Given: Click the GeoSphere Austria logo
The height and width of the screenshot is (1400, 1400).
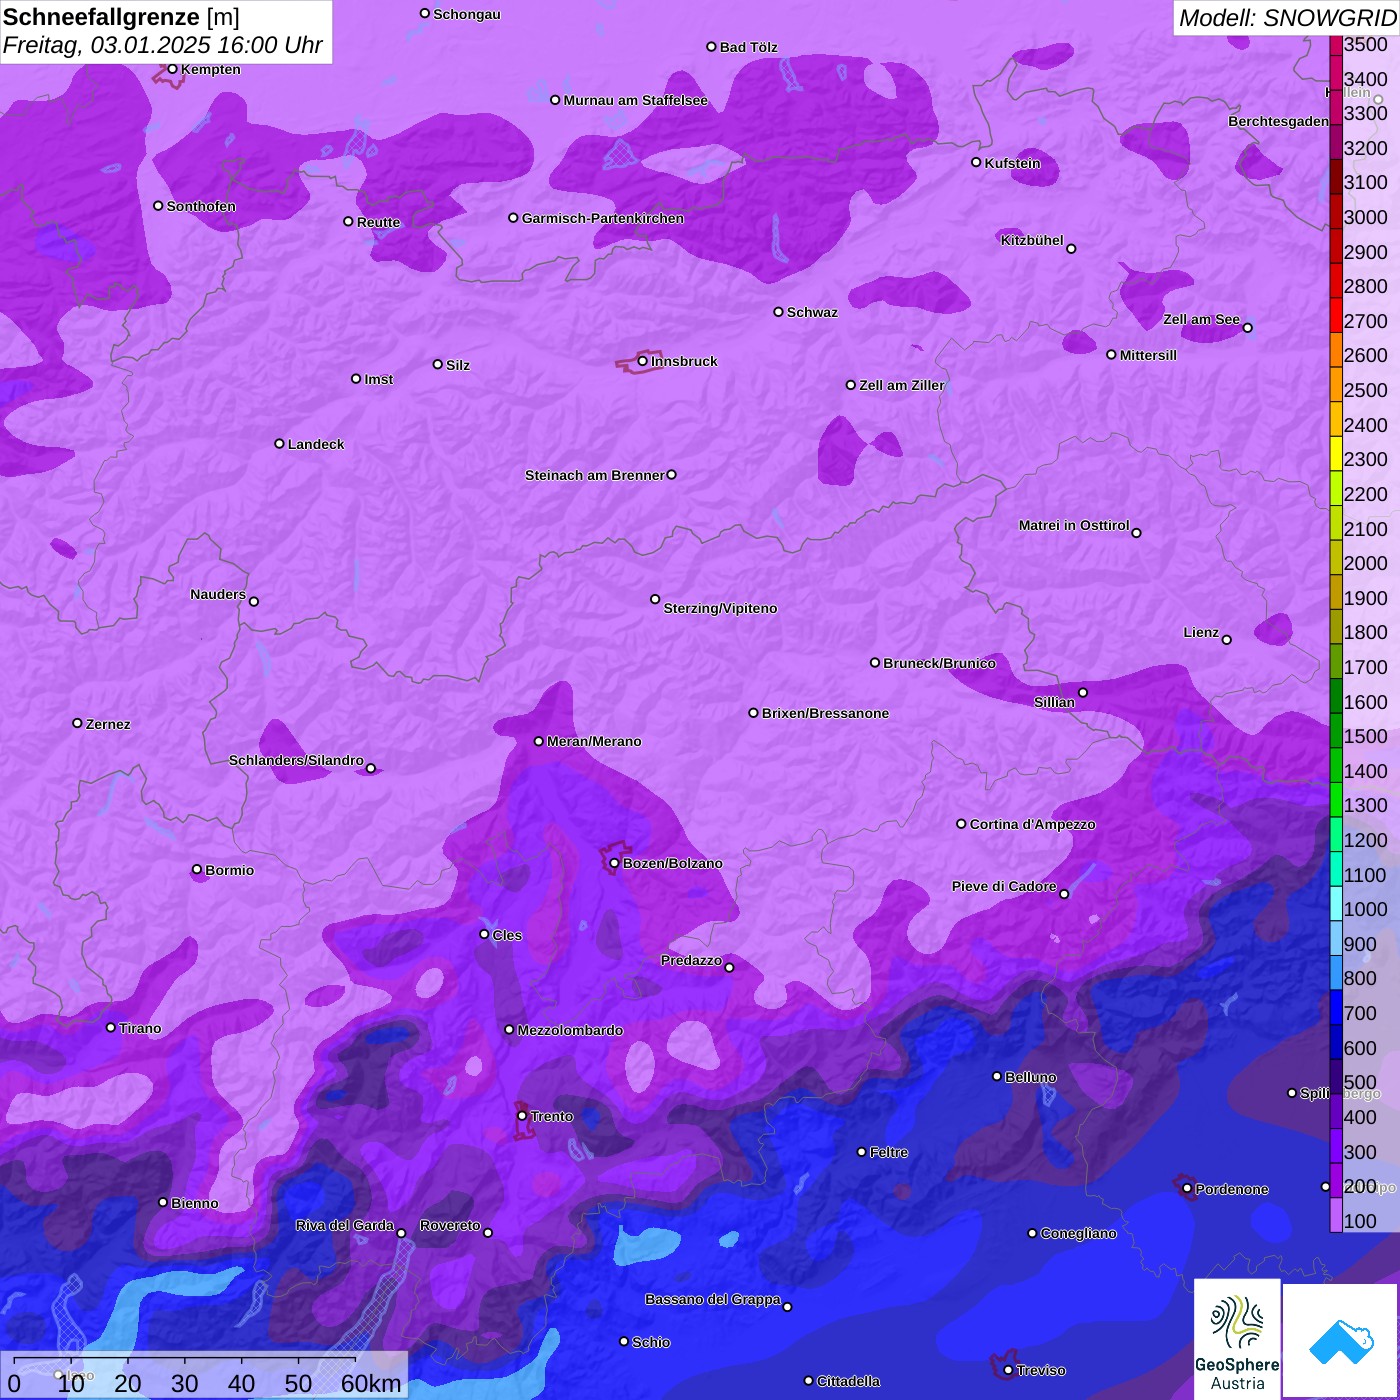Looking at the screenshot, I should (1237, 1339).
